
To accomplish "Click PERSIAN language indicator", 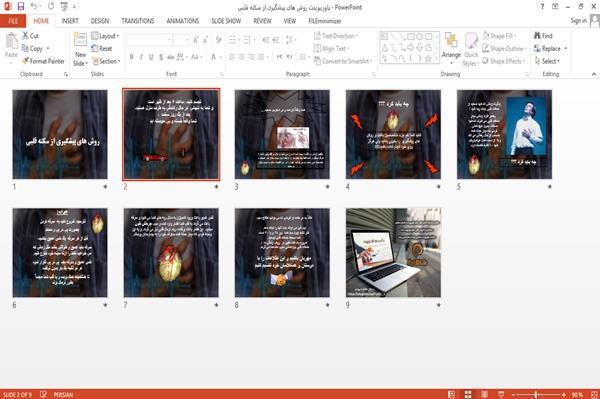I will click(x=63, y=394).
